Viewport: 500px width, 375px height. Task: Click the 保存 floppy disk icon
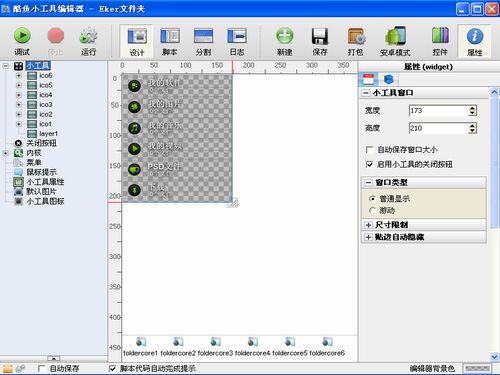click(320, 36)
